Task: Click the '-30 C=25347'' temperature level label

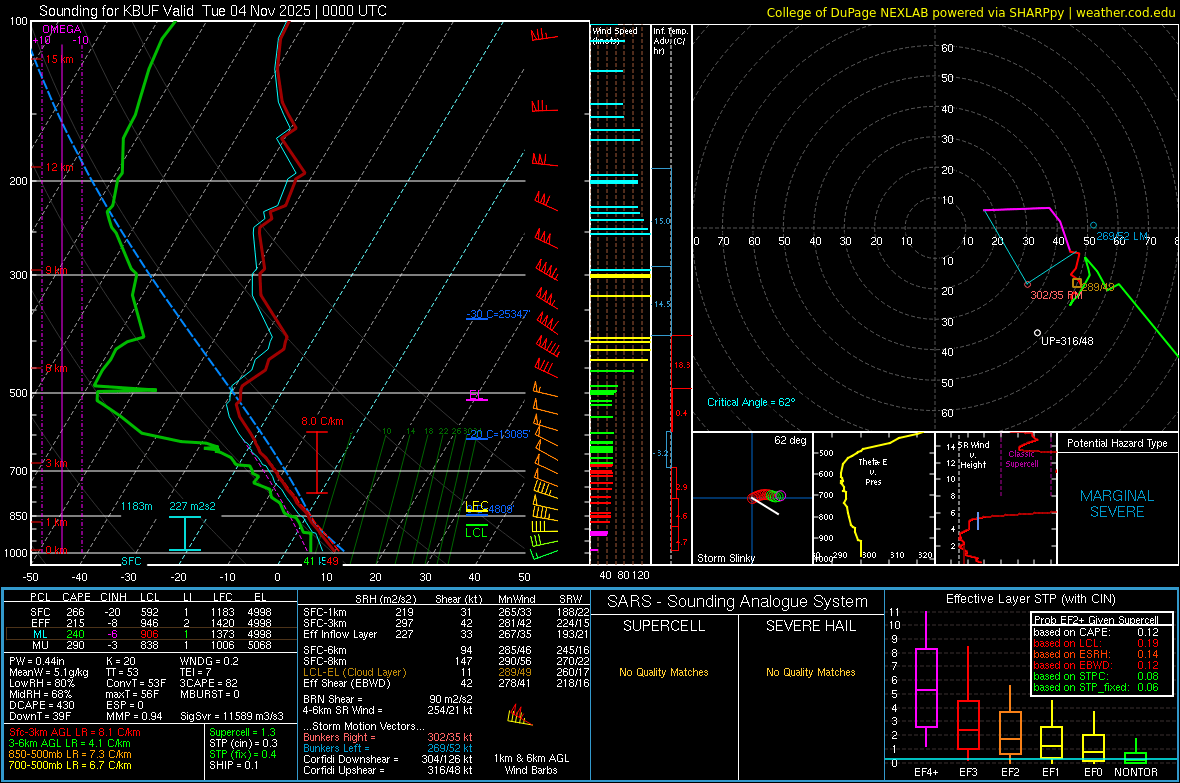Action: [497, 314]
